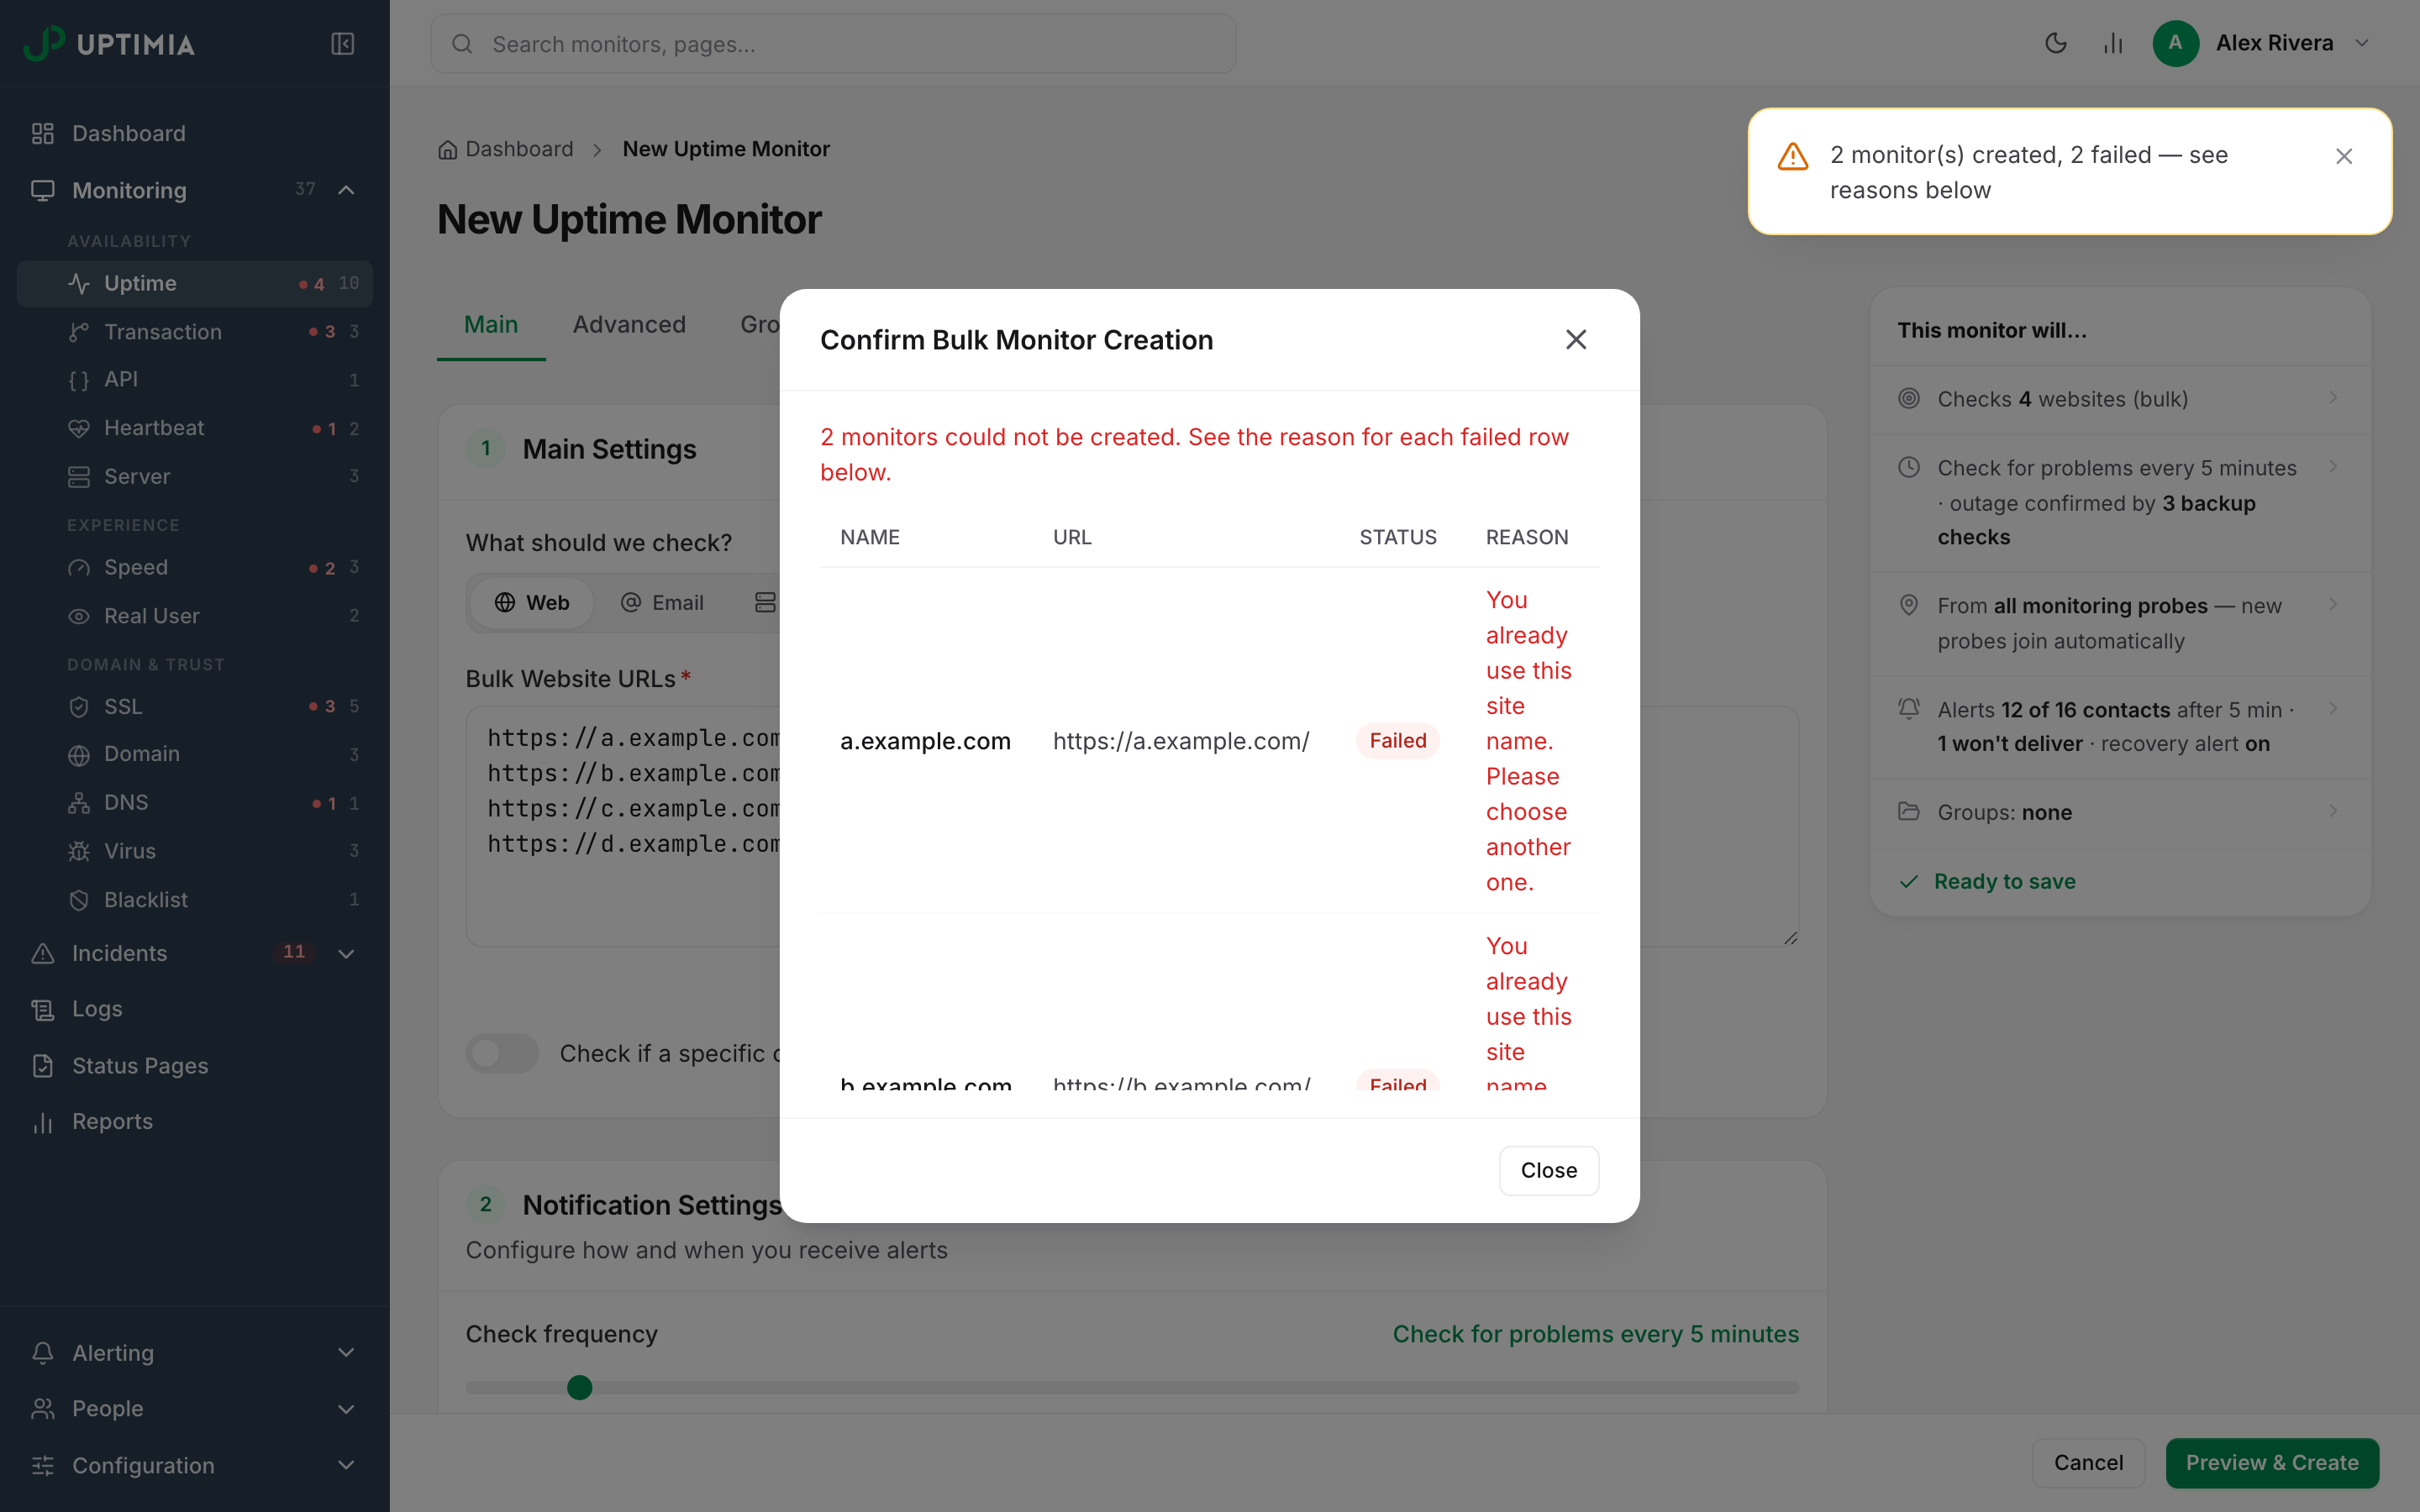This screenshot has height=1512, width=2420.
Task: Expand the Alerting section
Action: pos(346,1353)
